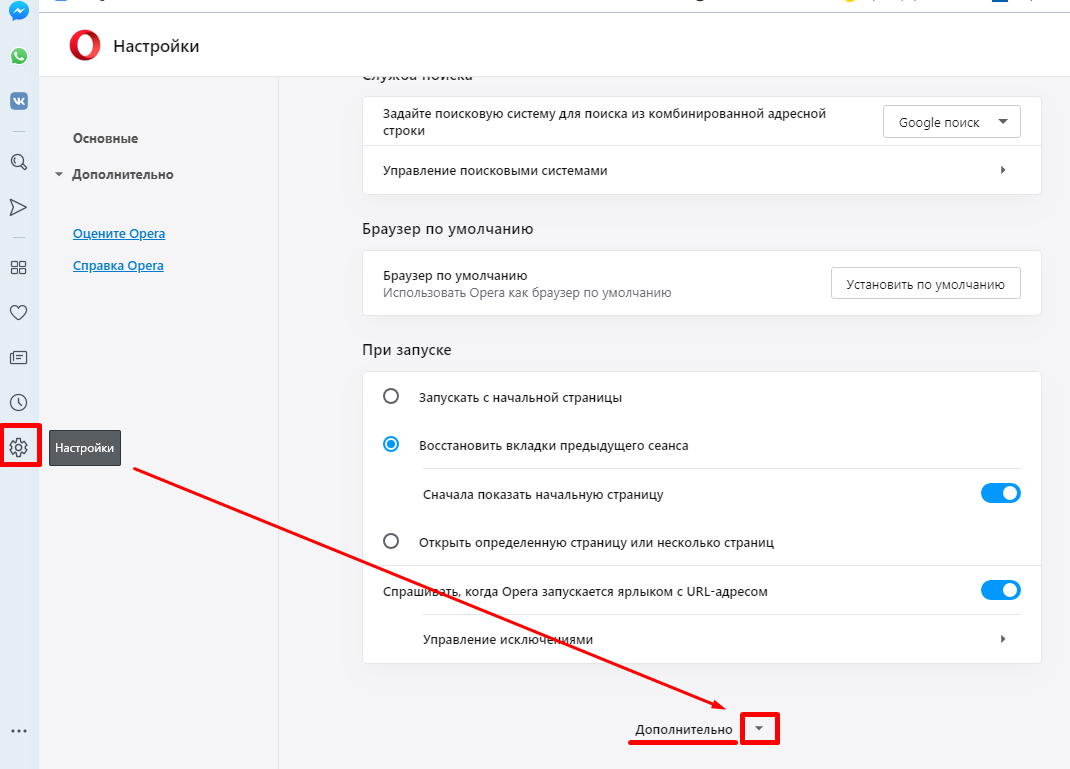1070x769 pixels.
Task: Click 'Управление исключениями' text
Action: [x=508, y=639]
